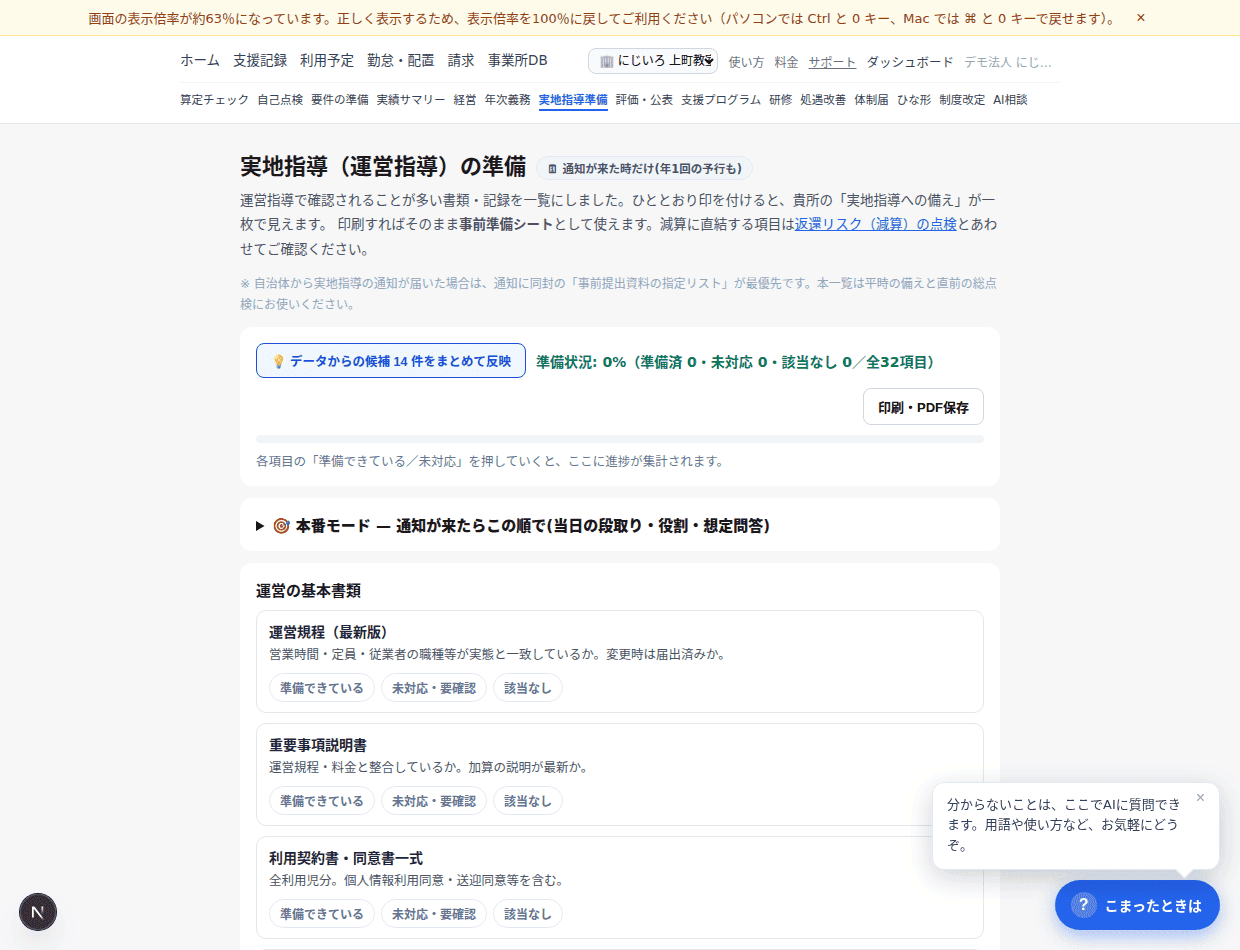Click the preparation progress bar
Screen dimensions: 1240x950
click(620, 439)
